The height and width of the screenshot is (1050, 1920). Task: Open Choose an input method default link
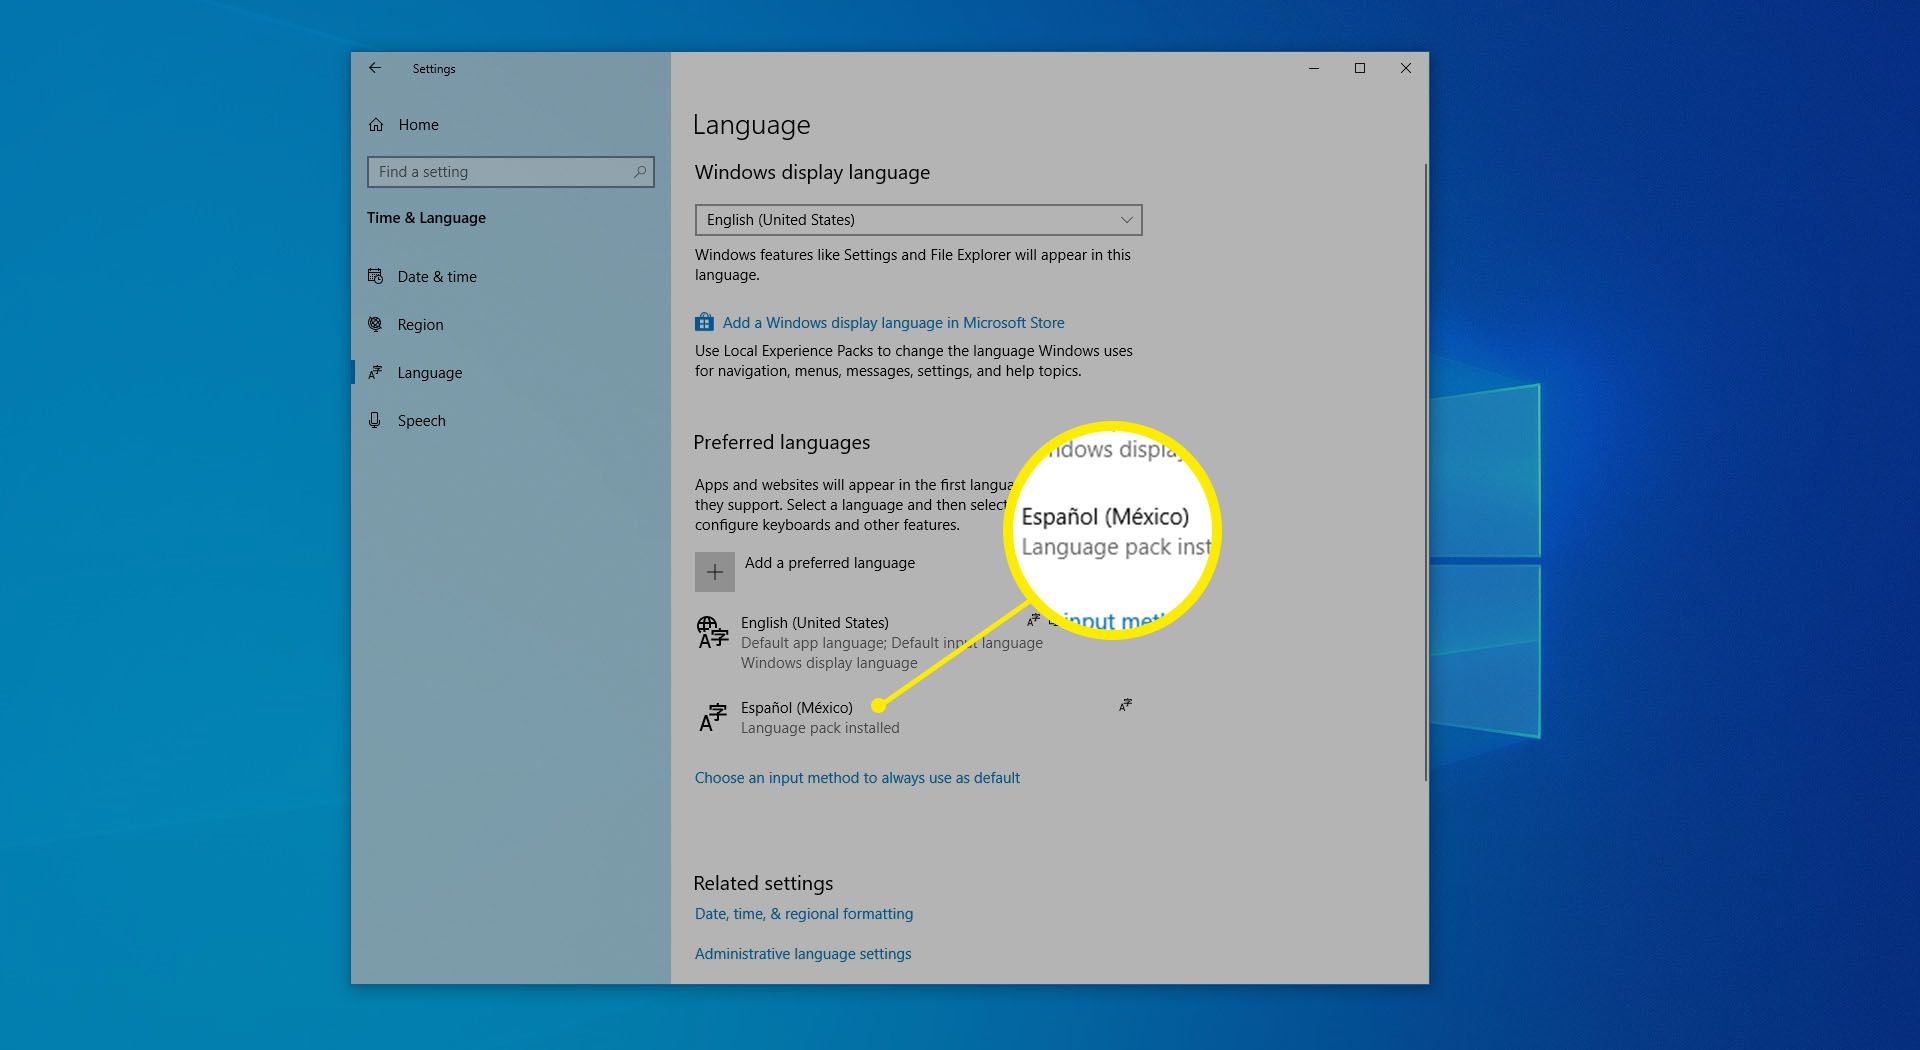click(x=857, y=778)
